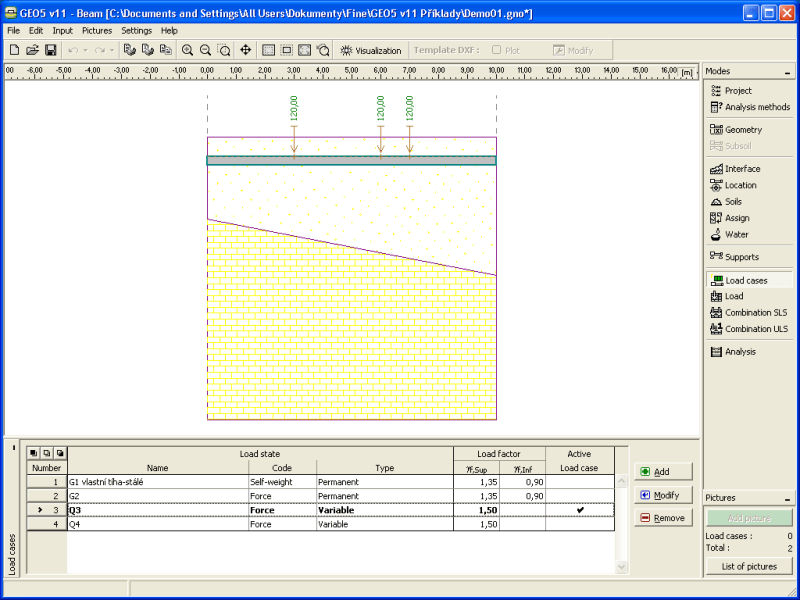Toggle the Active checkbox for load case Q3
This screenshot has height=600, width=800.
[x=580, y=510]
